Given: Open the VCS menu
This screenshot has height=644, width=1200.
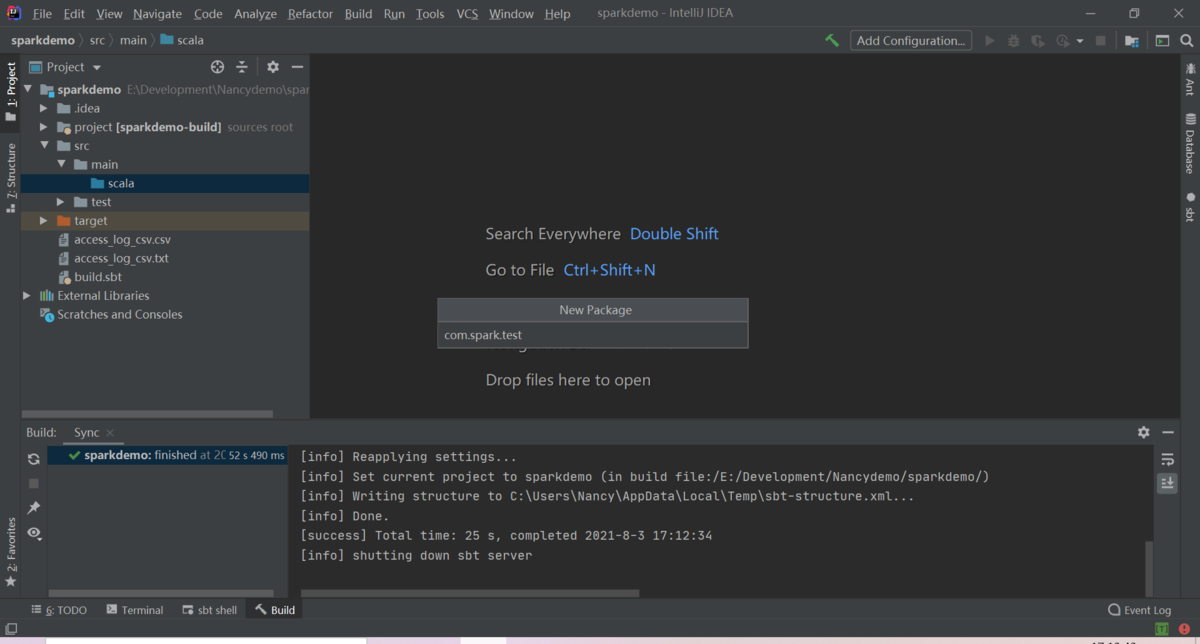Looking at the screenshot, I should click(467, 14).
